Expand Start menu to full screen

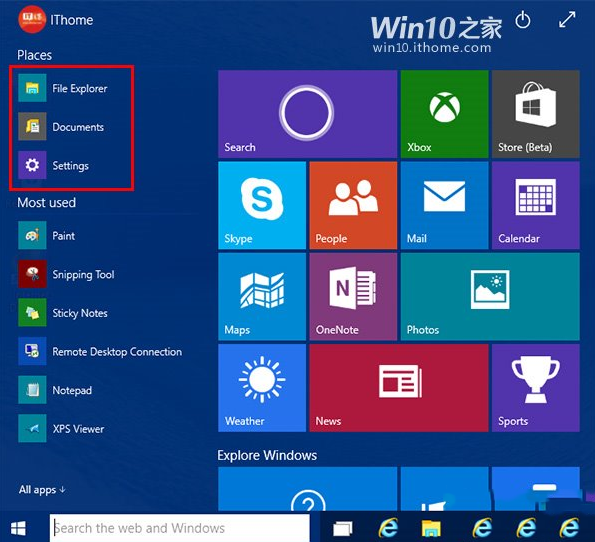point(567,20)
